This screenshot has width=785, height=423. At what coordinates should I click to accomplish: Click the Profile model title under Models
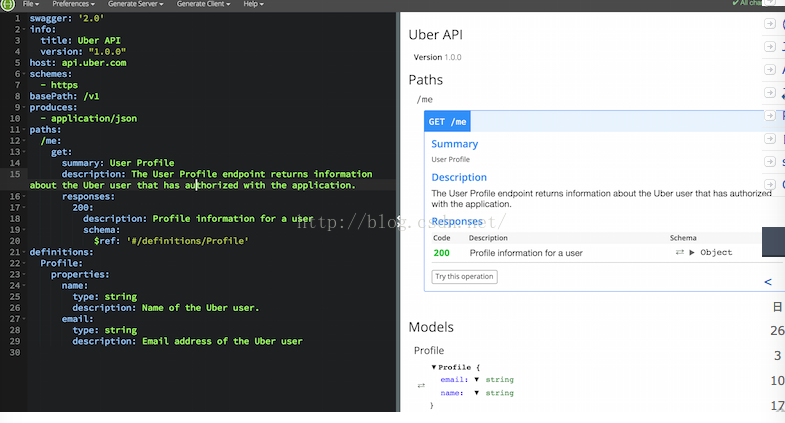point(429,350)
